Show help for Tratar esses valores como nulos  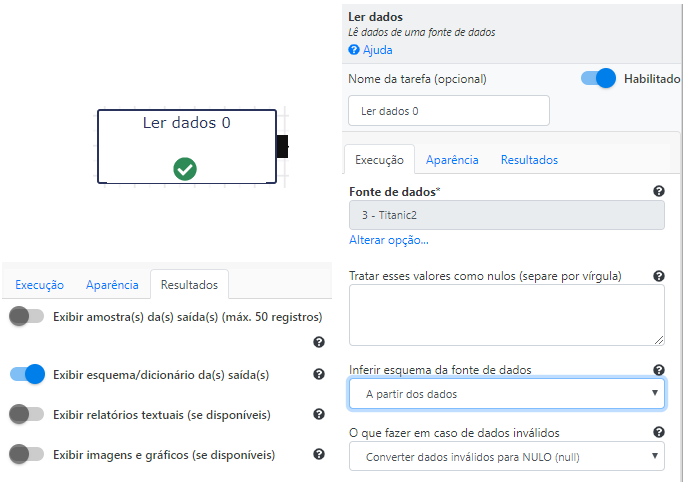[x=658, y=276]
